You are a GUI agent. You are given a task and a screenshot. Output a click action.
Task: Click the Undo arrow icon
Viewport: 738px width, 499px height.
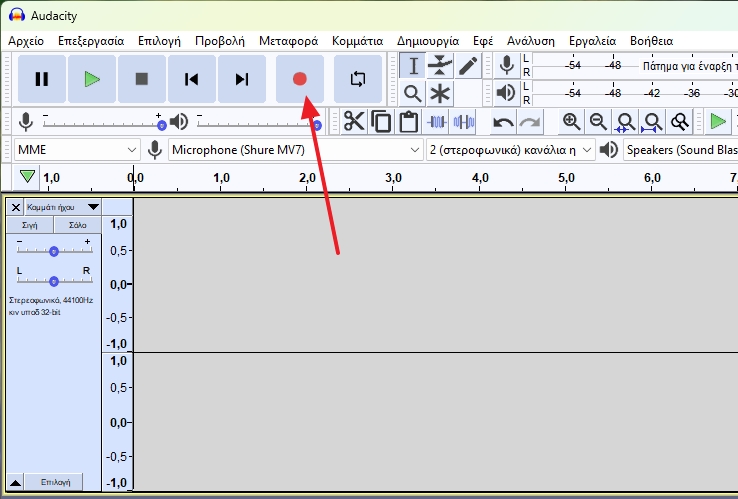504,122
